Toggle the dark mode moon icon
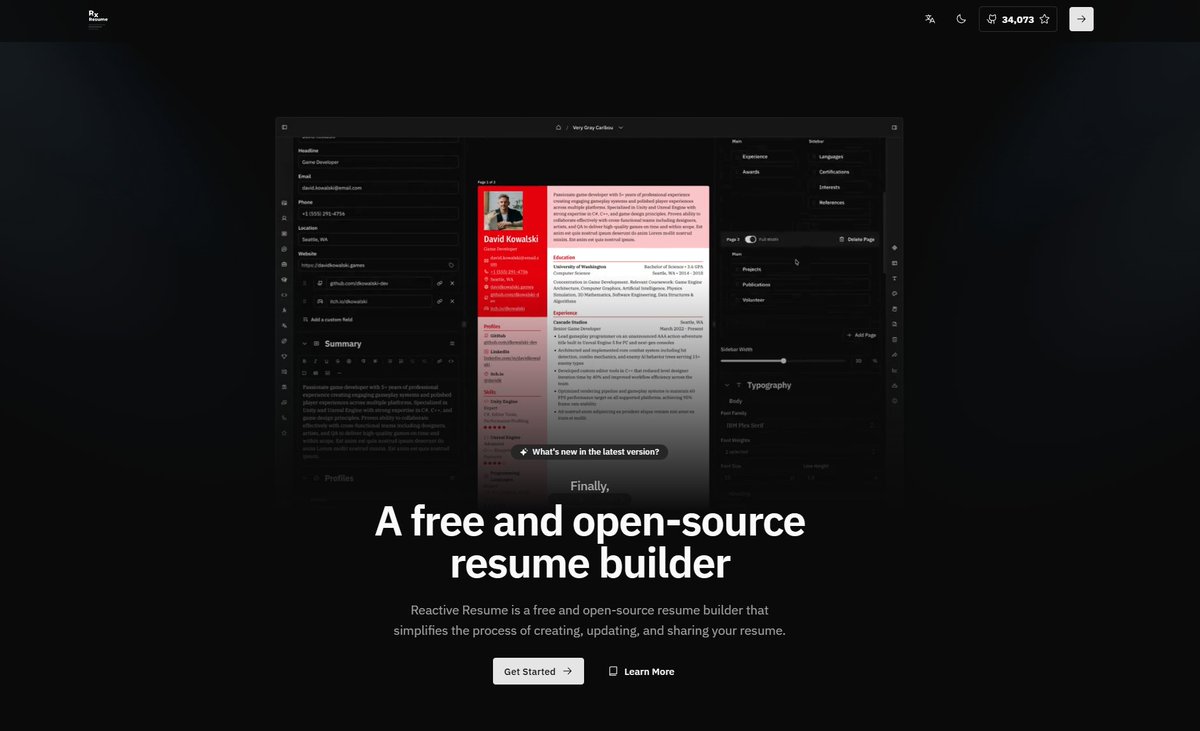Viewport: 1200px width, 731px height. [x=961, y=19]
